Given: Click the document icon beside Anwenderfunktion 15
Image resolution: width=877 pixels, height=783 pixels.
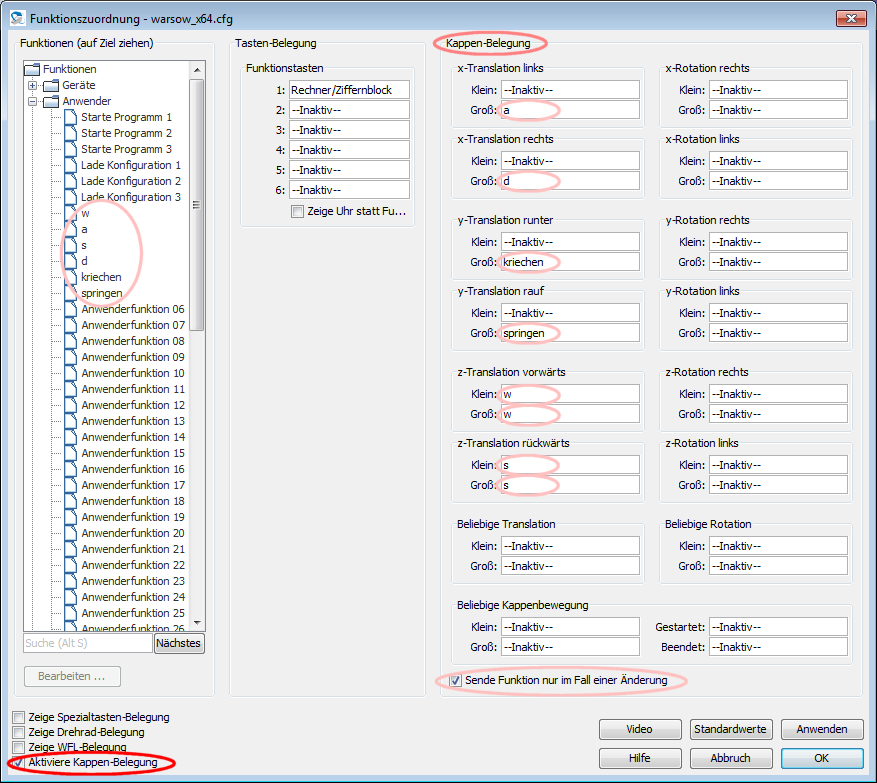Looking at the screenshot, I should [x=70, y=453].
